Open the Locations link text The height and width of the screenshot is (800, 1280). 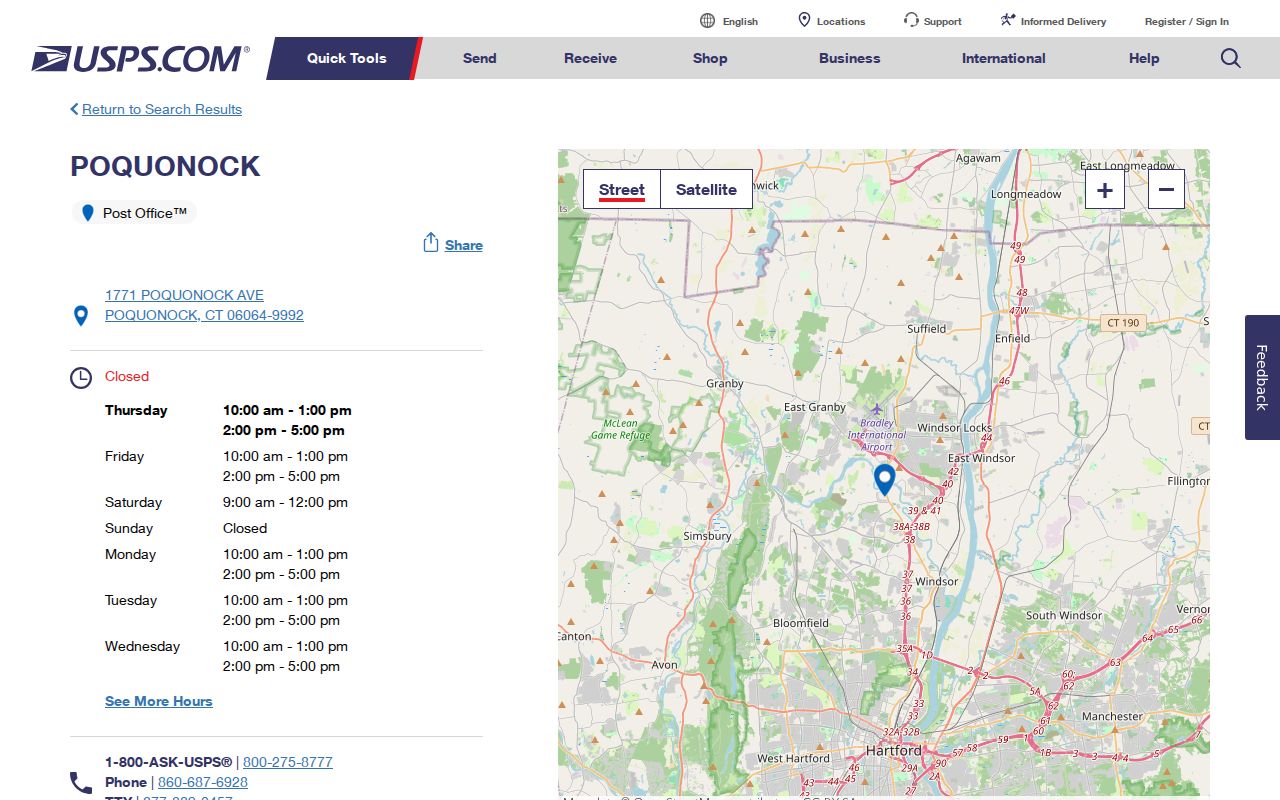click(x=841, y=21)
